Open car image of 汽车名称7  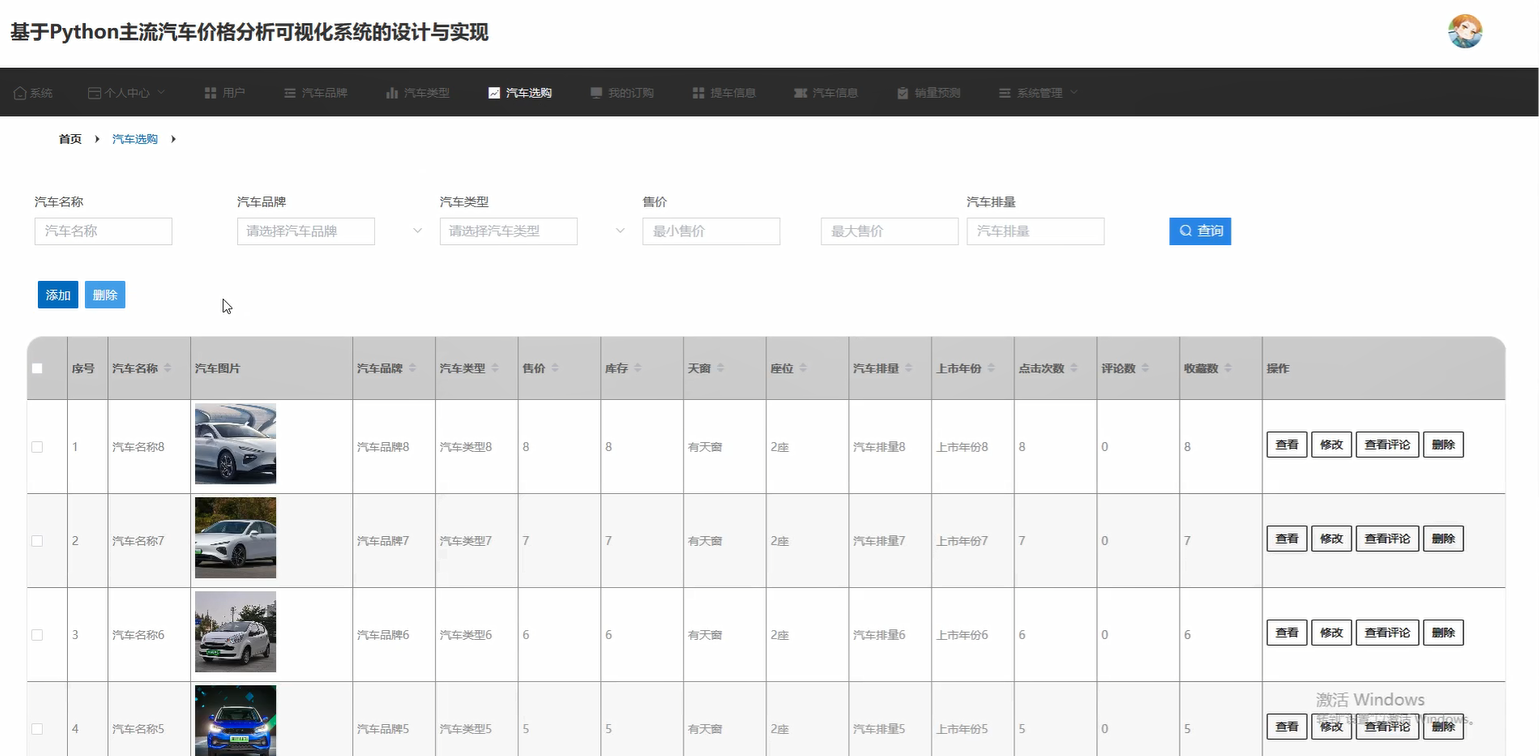(235, 538)
